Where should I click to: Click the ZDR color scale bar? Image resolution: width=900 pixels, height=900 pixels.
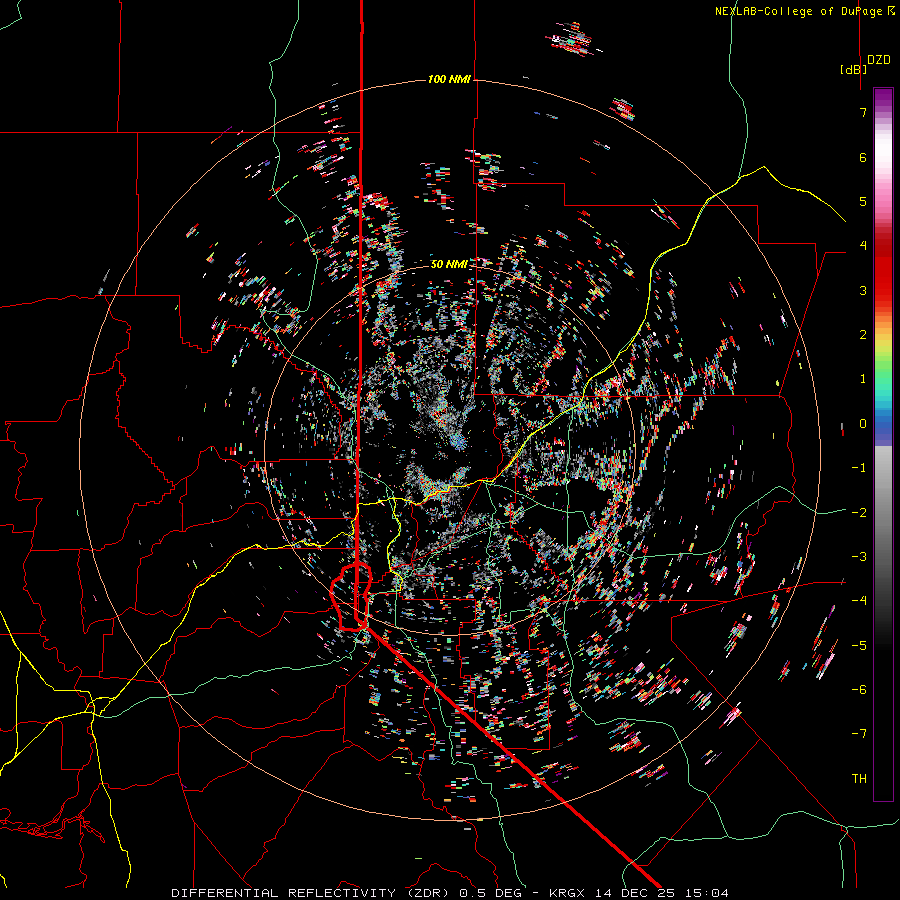(883, 444)
